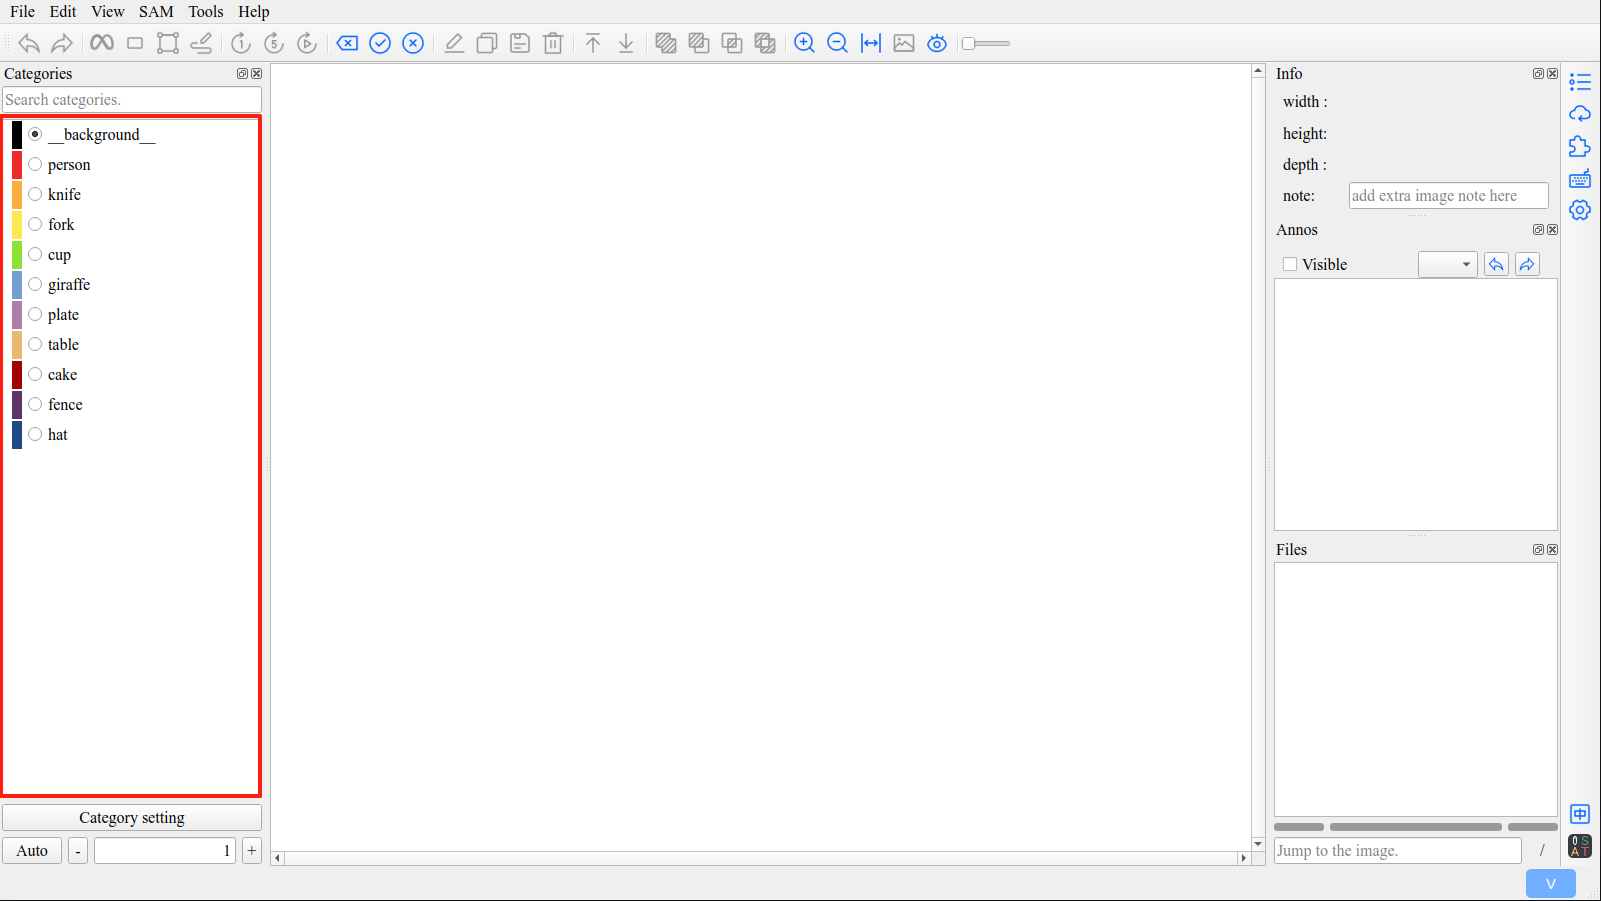The width and height of the screenshot is (1601, 901).
Task: Open model manager cloud icon
Action: (1580, 114)
